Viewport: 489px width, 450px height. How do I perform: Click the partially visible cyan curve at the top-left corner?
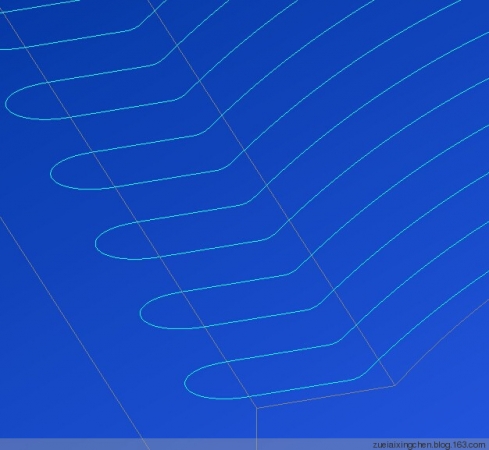(x=40, y=6)
